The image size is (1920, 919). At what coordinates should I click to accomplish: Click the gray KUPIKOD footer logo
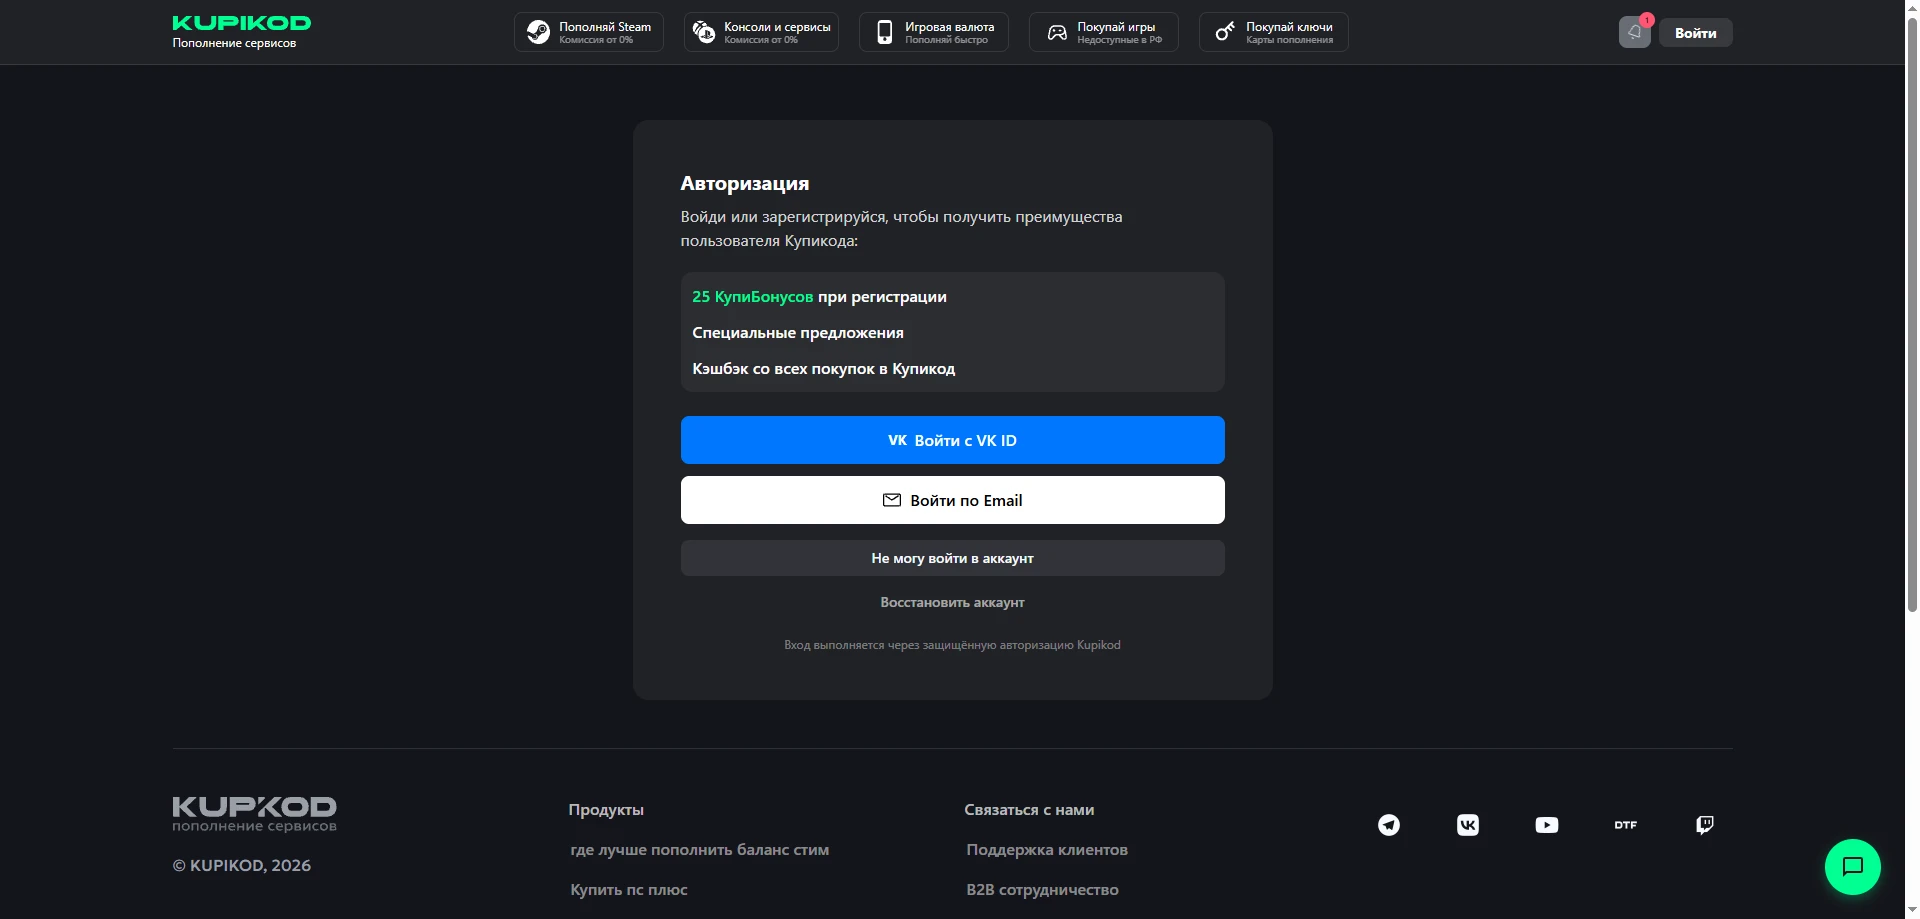click(254, 814)
